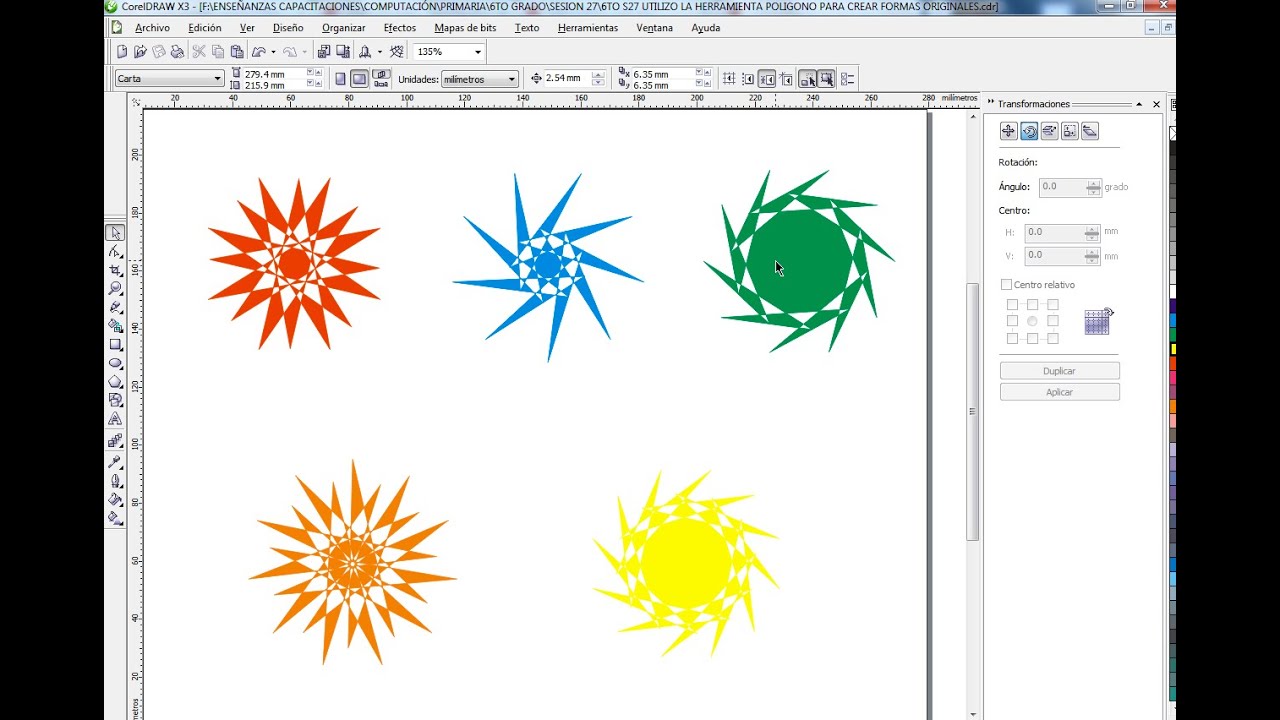Expand the application launcher dropdown arrow
The height and width of the screenshot is (720, 1280).
click(x=380, y=52)
